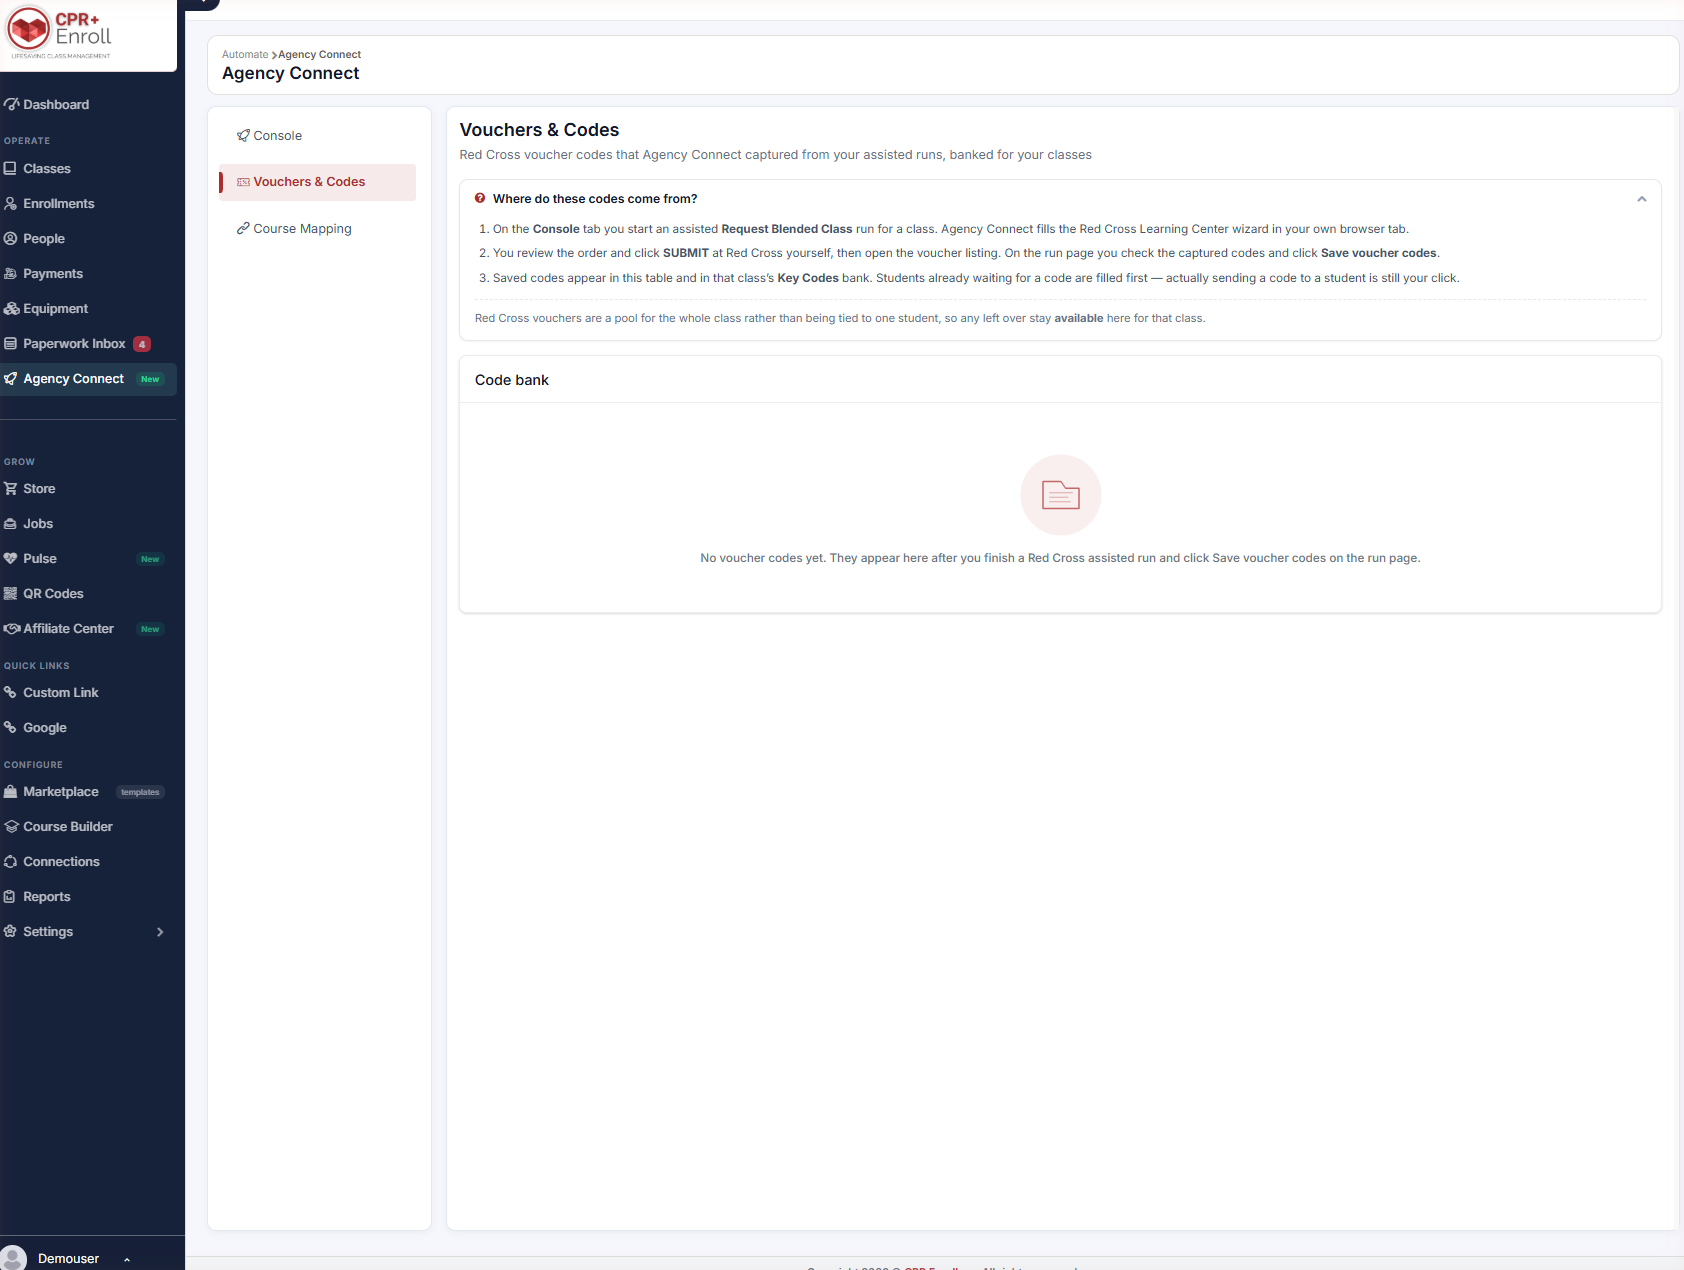
Task: Click the CPR+ Enroll logo
Action: [60, 32]
